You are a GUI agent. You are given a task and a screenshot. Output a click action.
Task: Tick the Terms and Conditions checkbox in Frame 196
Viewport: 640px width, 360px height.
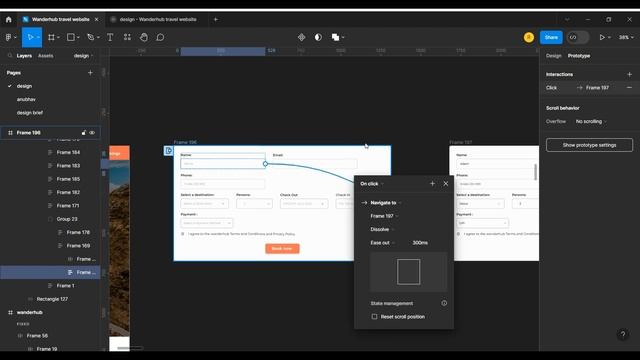point(182,234)
